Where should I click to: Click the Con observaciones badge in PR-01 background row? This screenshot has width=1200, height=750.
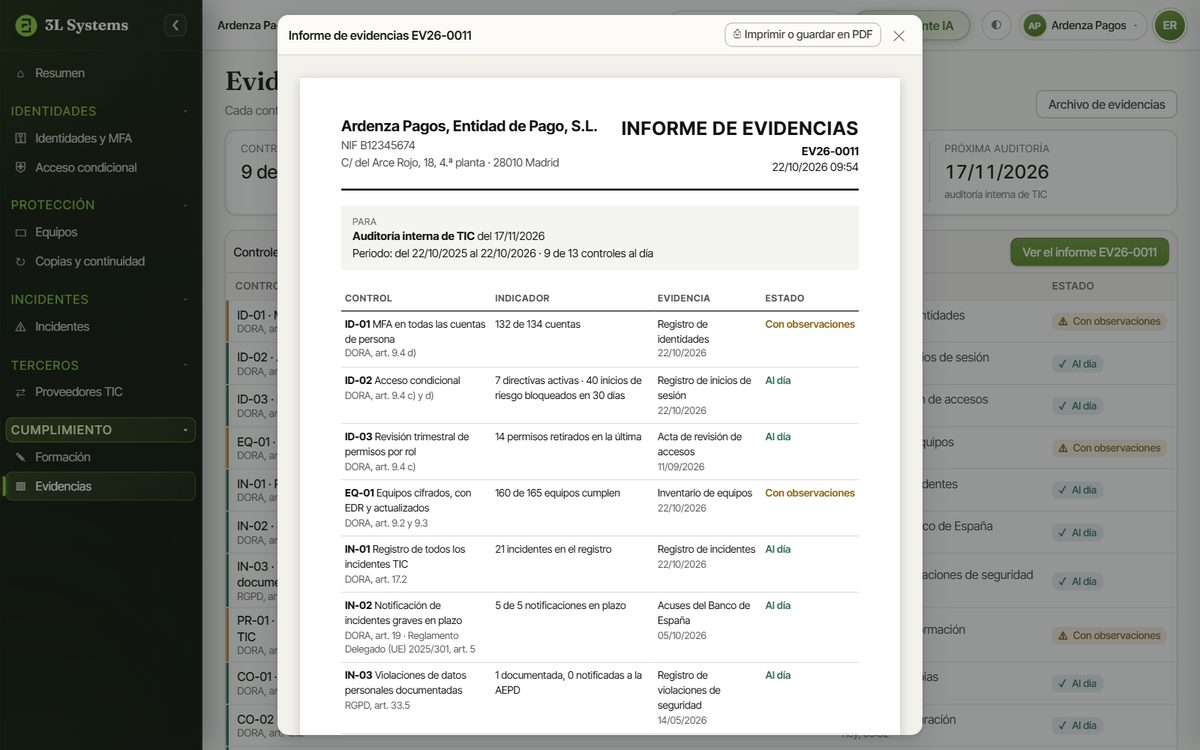point(1109,635)
